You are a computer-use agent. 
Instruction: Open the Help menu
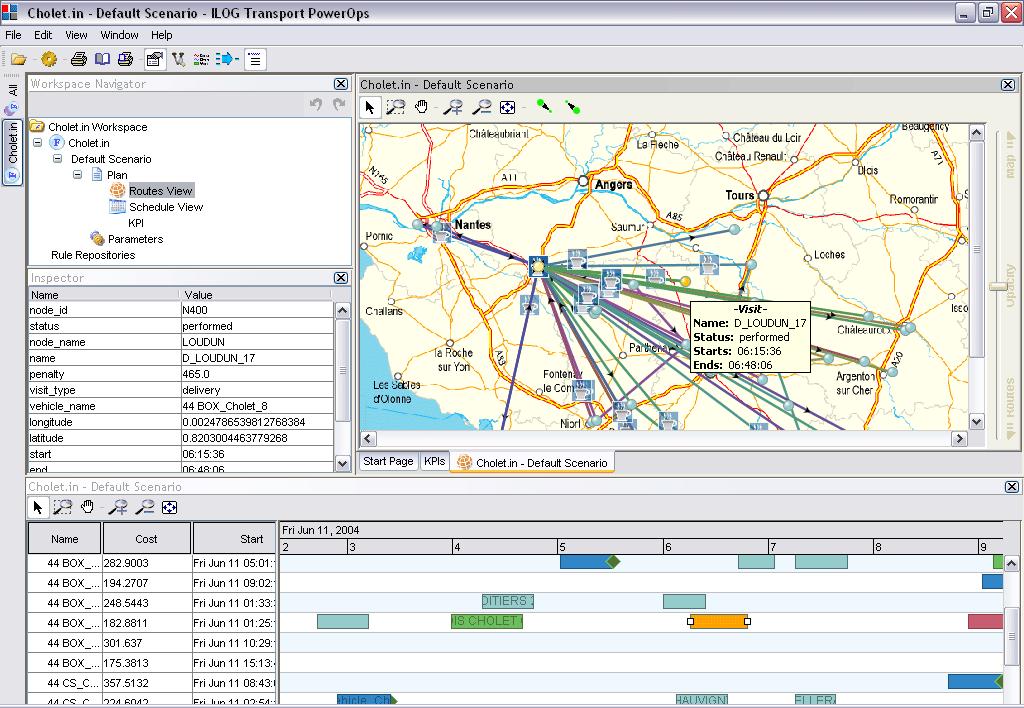click(x=161, y=35)
